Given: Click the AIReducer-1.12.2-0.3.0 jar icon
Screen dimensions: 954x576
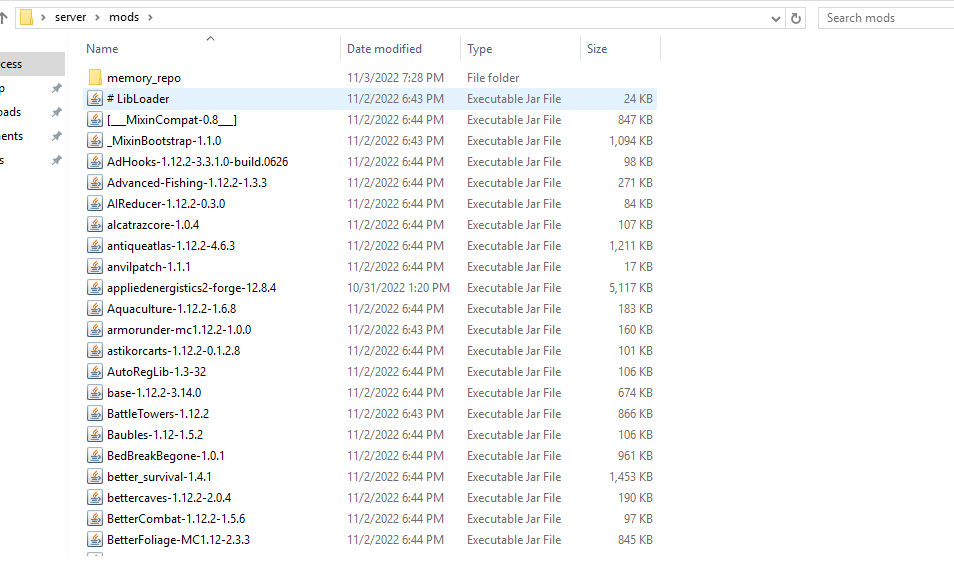Looking at the screenshot, I should 95,204.
